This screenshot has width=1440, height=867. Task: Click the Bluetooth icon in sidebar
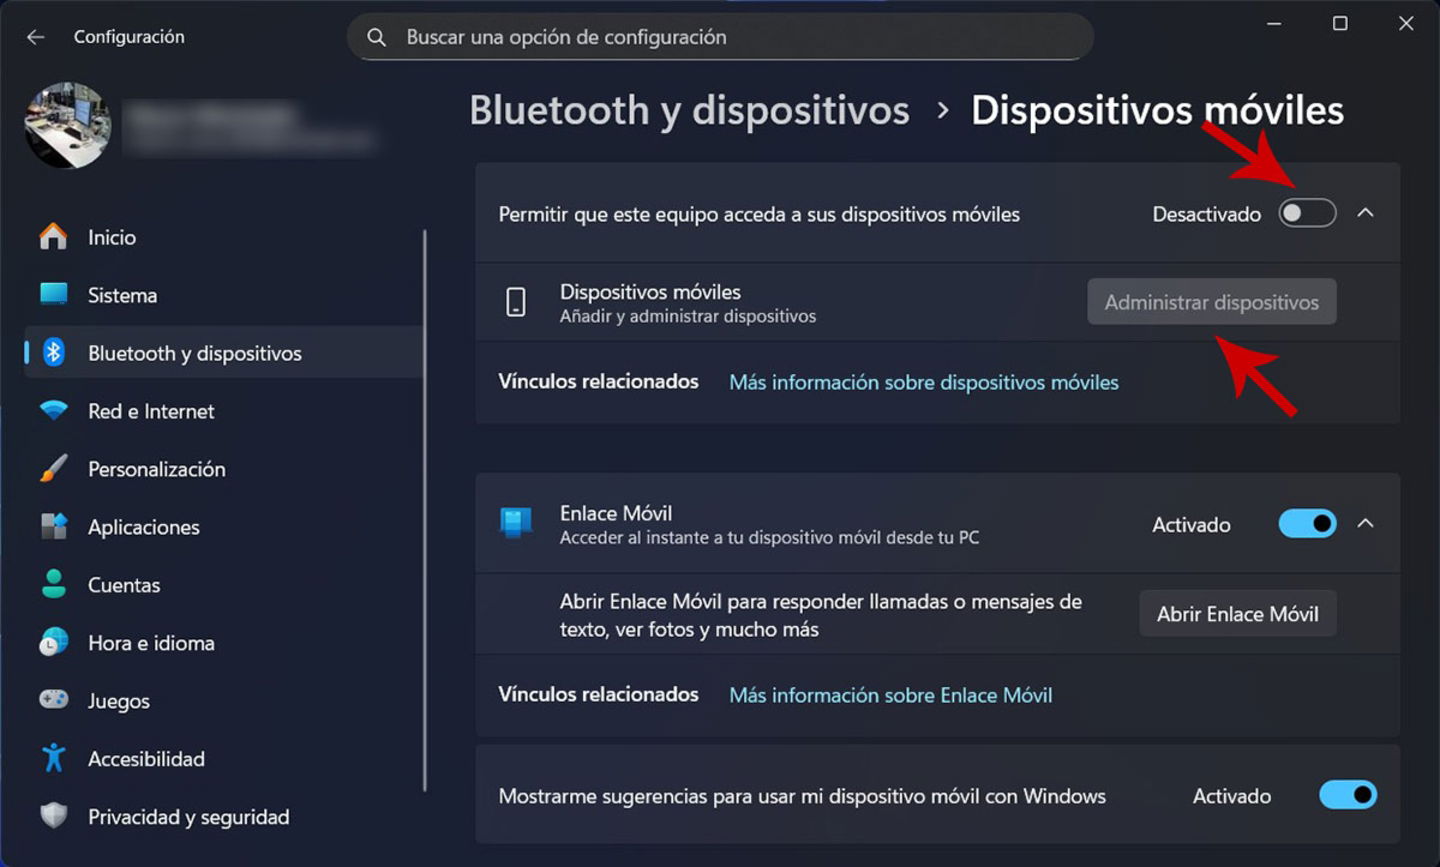pyautogui.click(x=54, y=352)
